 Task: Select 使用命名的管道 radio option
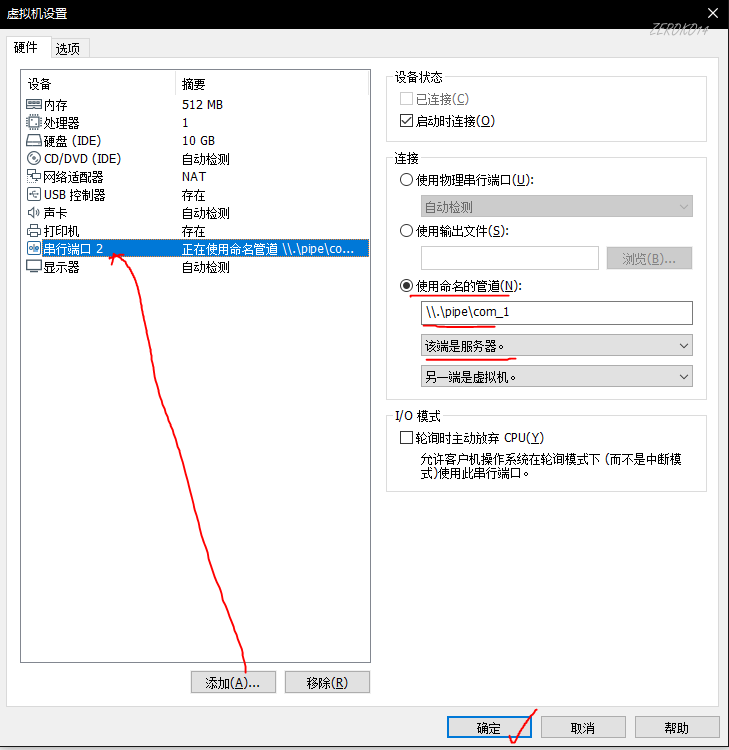406,286
